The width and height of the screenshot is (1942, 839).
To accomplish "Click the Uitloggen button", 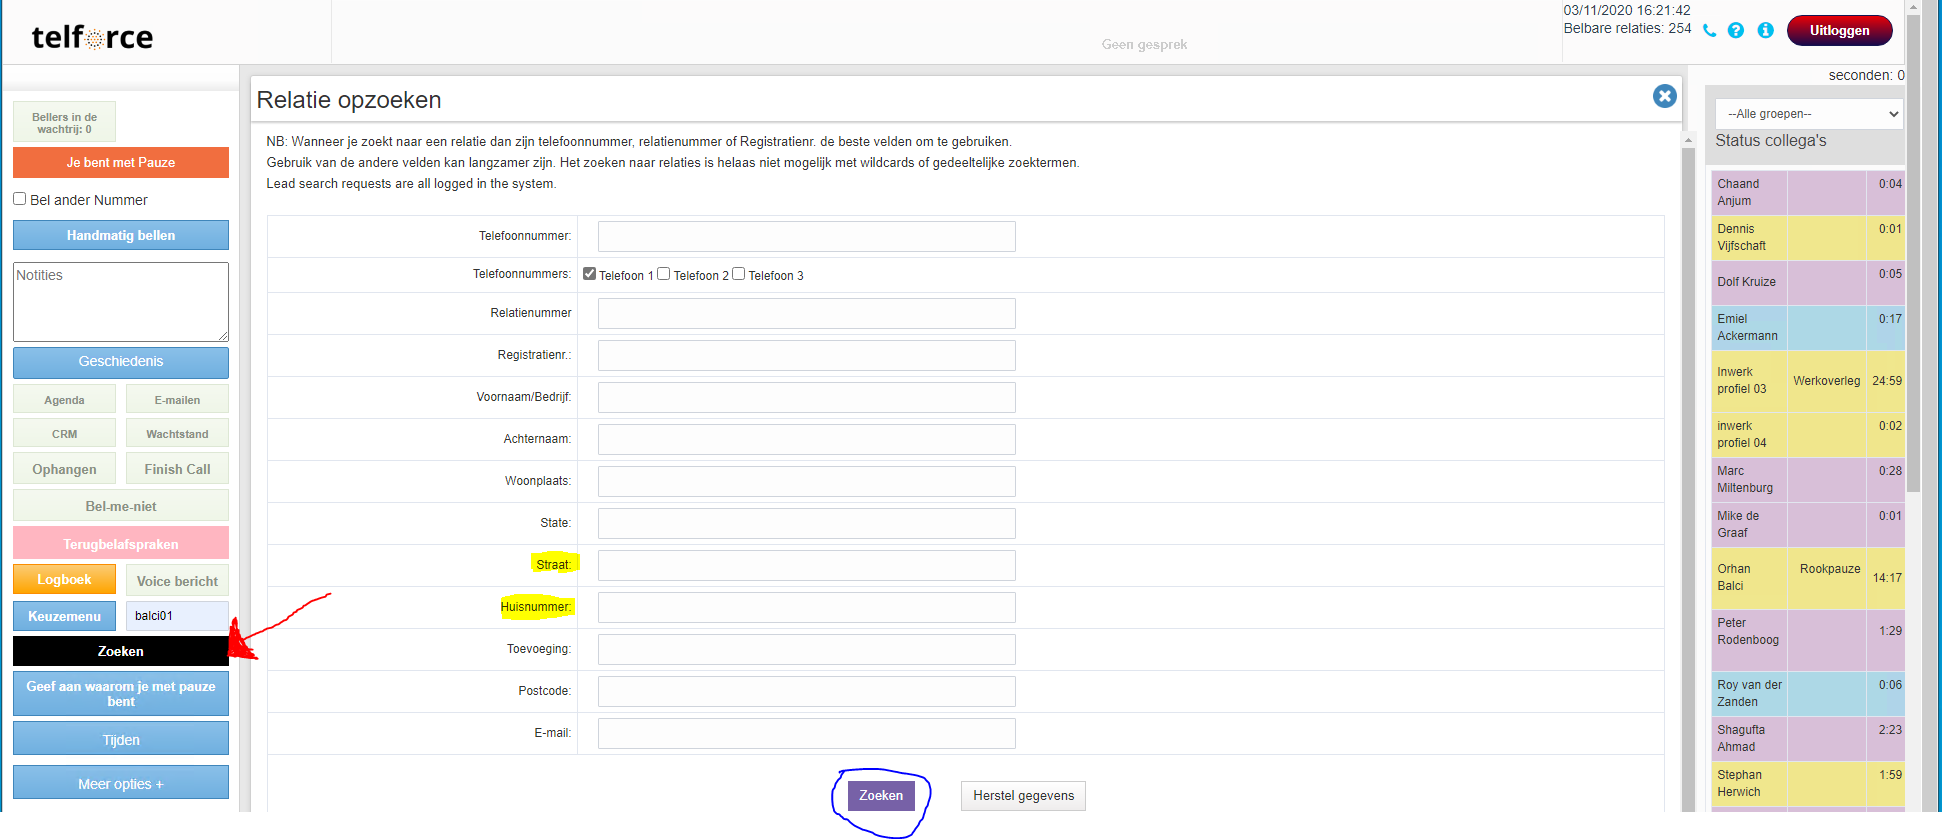I will pos(1839,31).
